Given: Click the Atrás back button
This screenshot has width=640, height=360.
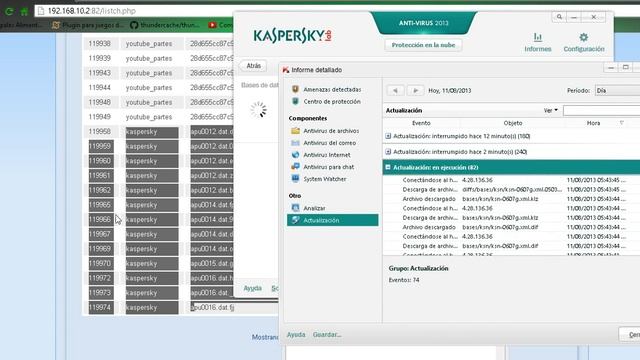Looking at the screenshot, I should coord(253,66).
